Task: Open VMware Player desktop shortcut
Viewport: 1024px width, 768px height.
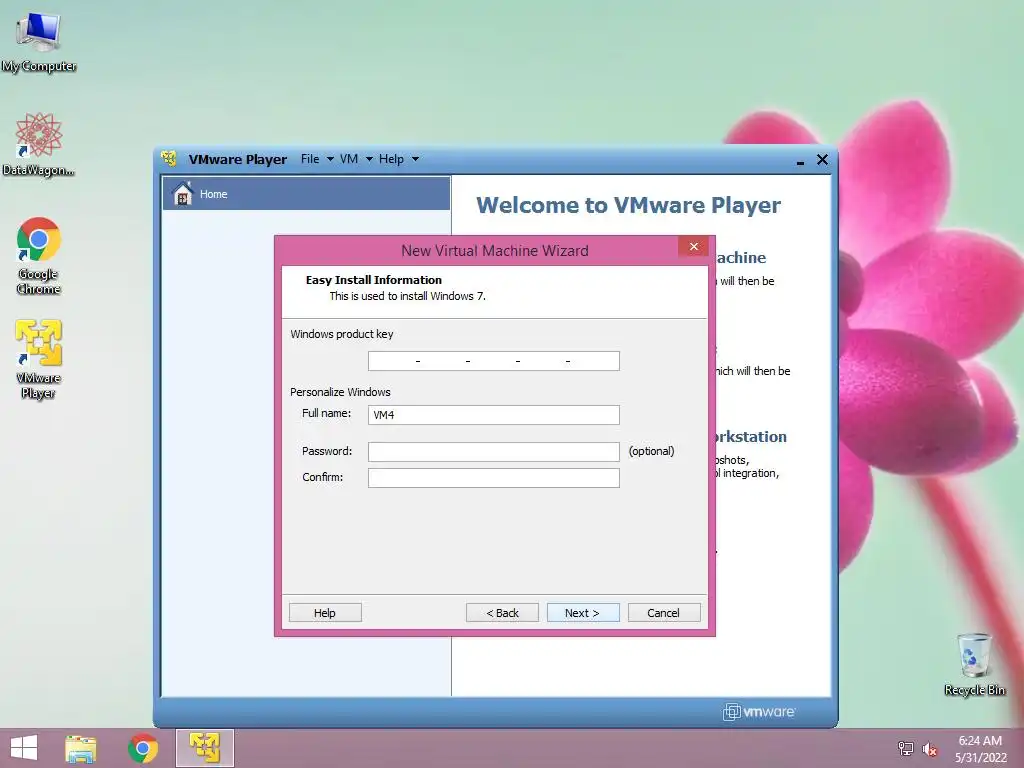Action: pos(39,359)
